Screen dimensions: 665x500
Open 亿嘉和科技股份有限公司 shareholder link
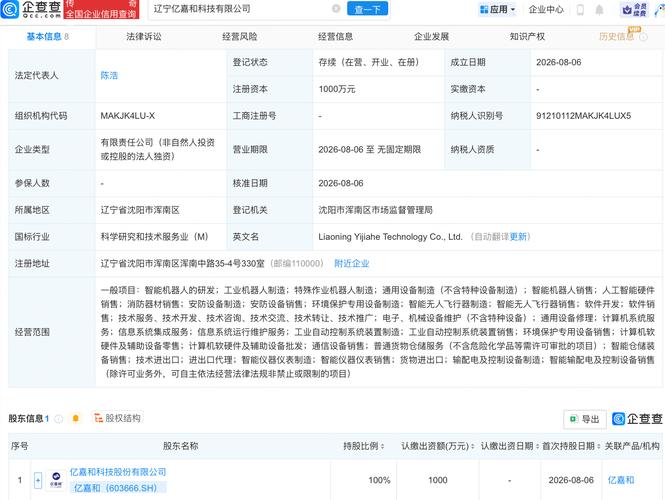(x=118, y=472)
